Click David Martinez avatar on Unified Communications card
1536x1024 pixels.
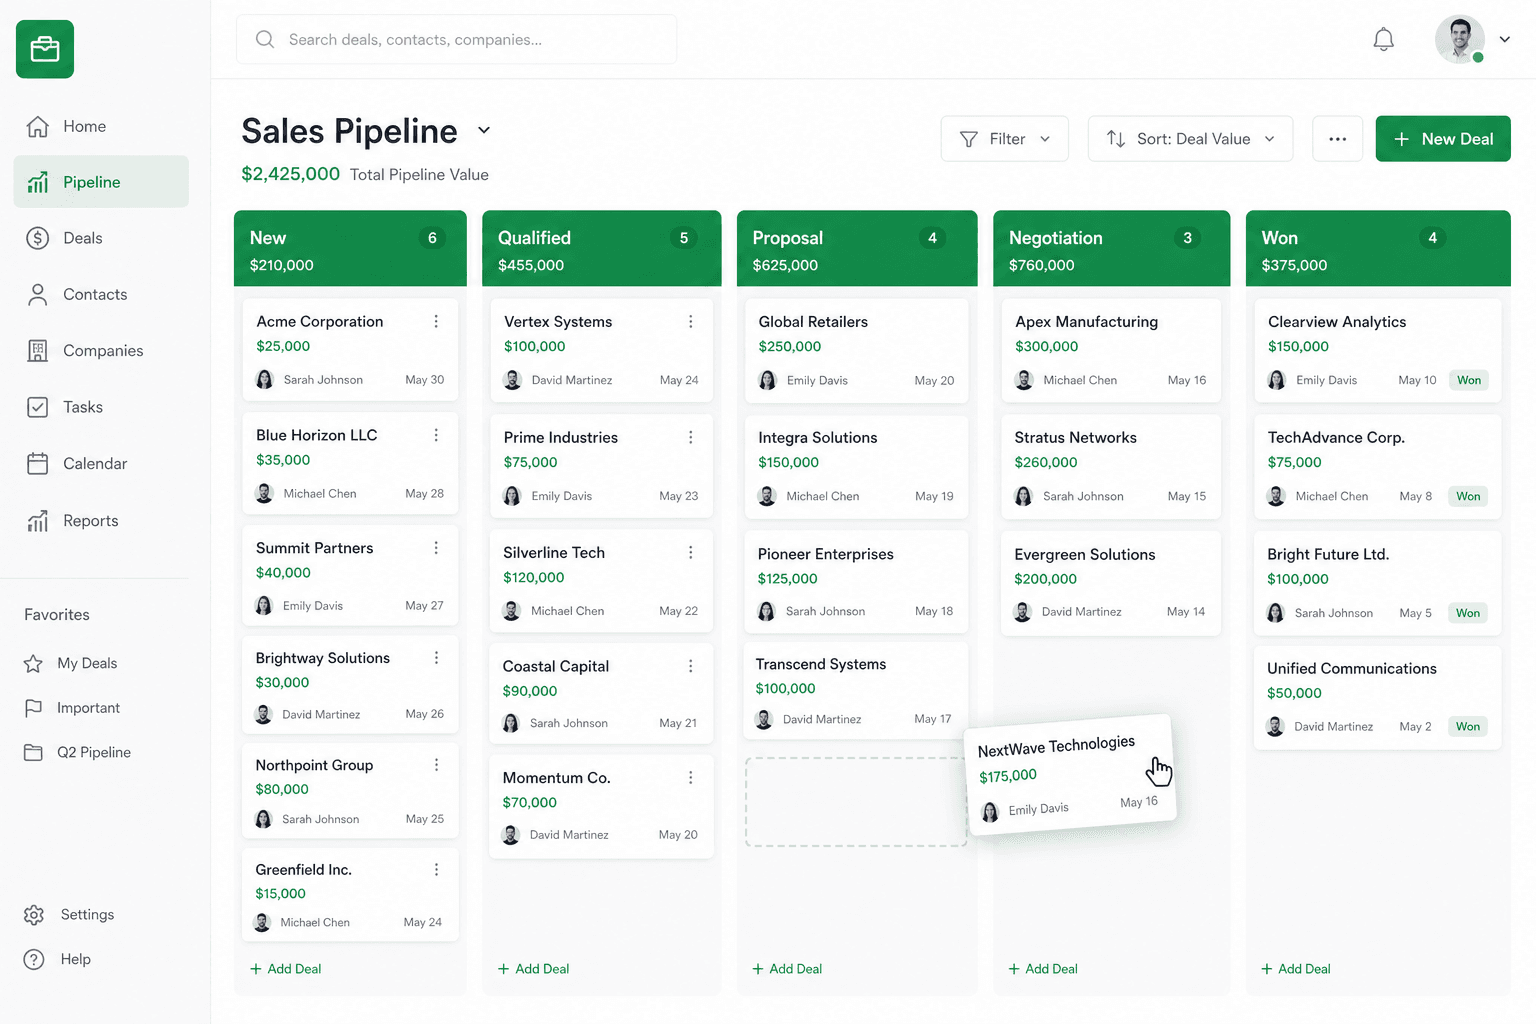coord(1275,727)
